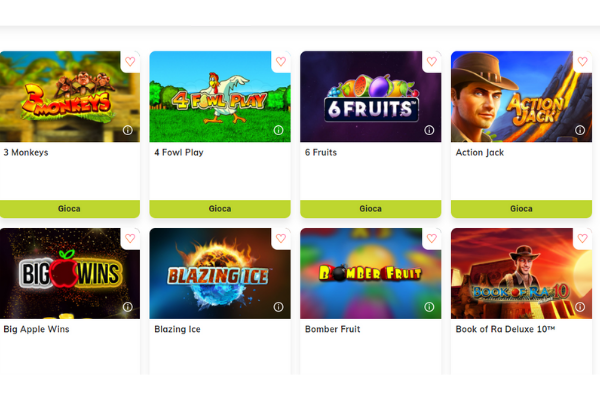Tap the heart on Bomber Fruit
This screenshot has width=600, height=400.
[x=432, y=238]
